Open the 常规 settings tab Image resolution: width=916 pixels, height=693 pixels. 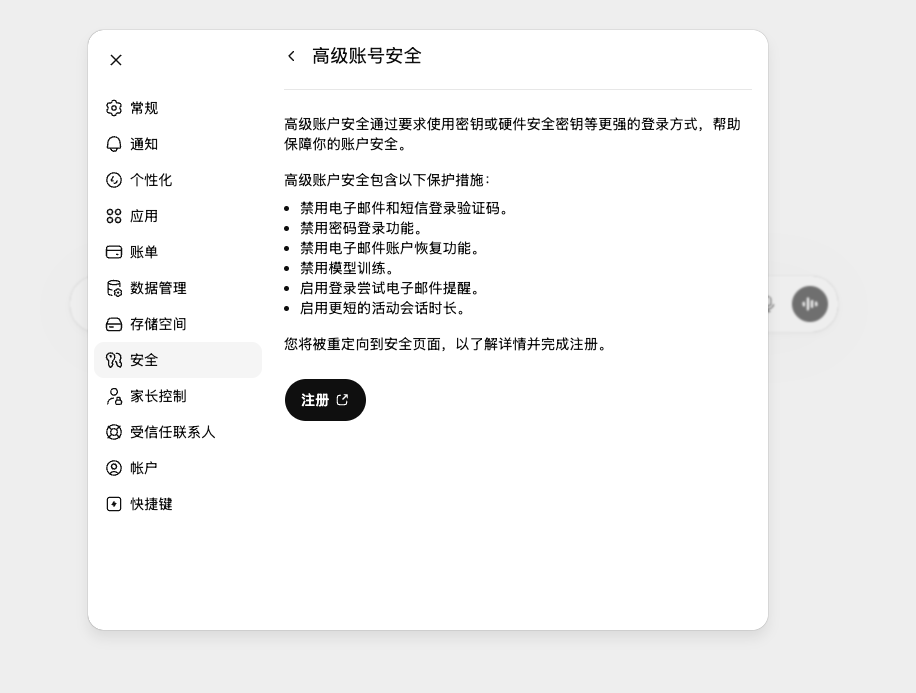pyautogui.click(x=178, y=108)
